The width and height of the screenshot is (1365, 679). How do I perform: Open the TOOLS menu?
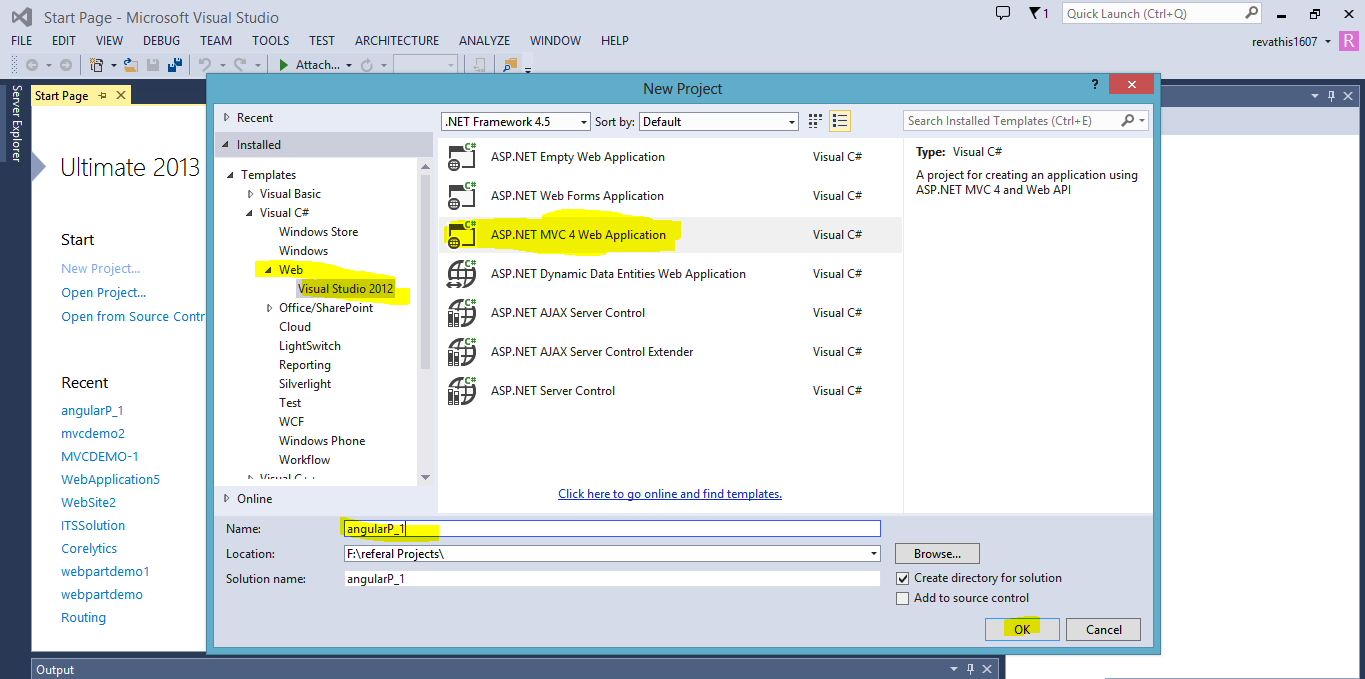pos(270,41)
